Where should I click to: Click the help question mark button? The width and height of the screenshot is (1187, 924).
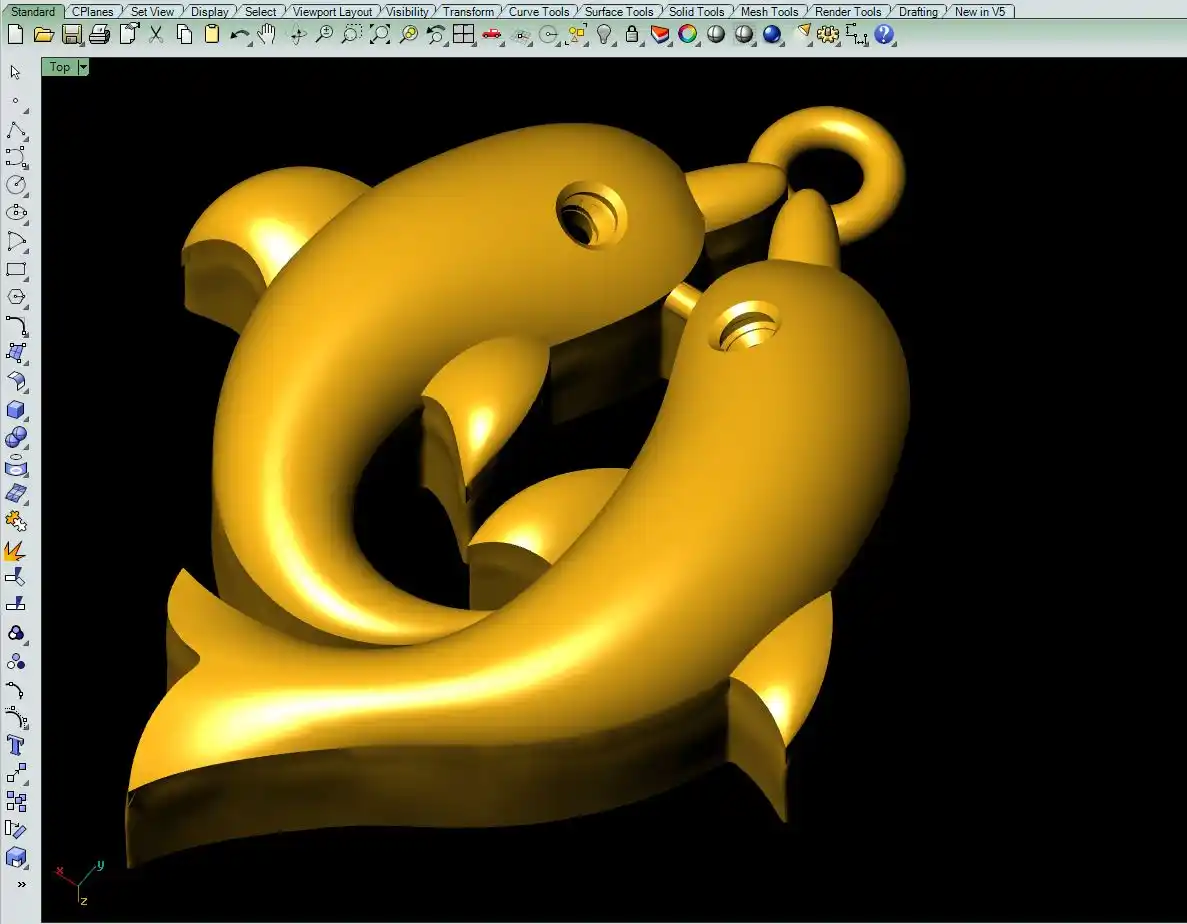click(x=884, y=35)
